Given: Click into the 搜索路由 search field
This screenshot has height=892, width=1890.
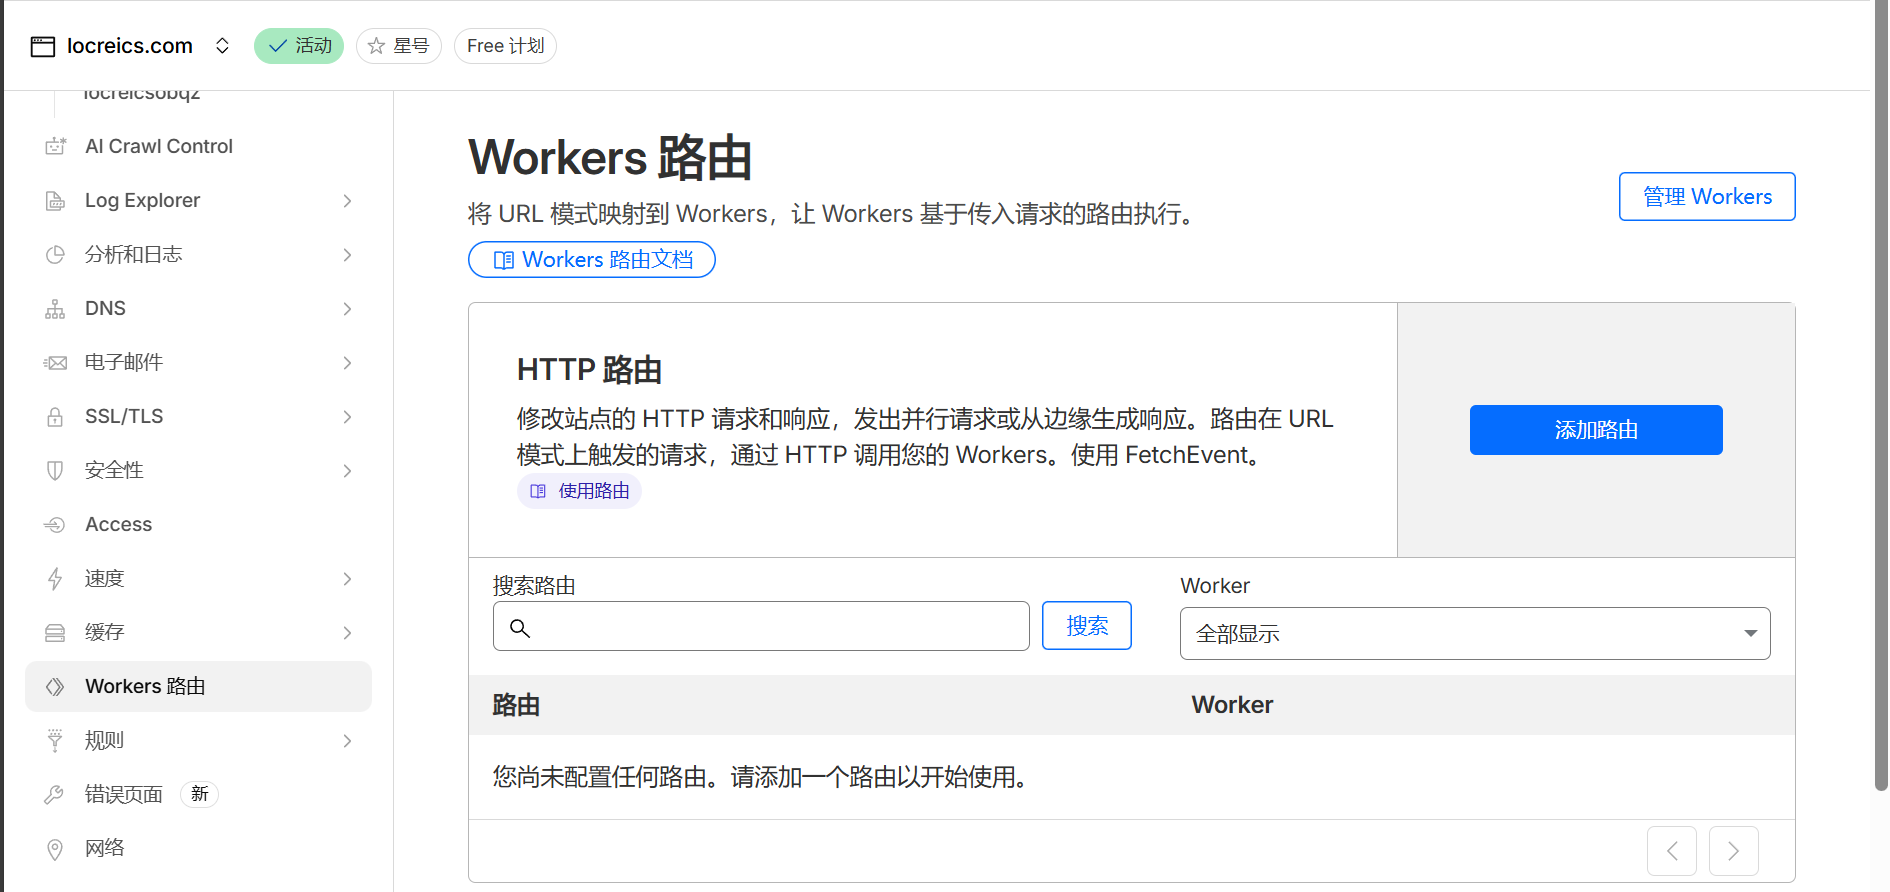Looking at the screenshot, I should [775, 627].
